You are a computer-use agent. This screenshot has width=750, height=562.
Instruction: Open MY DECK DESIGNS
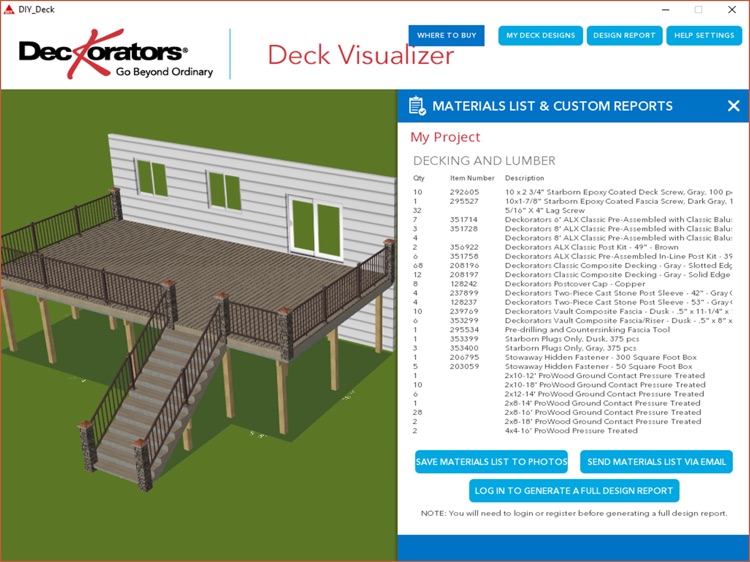pyautogui.click(x=540, y=35)
